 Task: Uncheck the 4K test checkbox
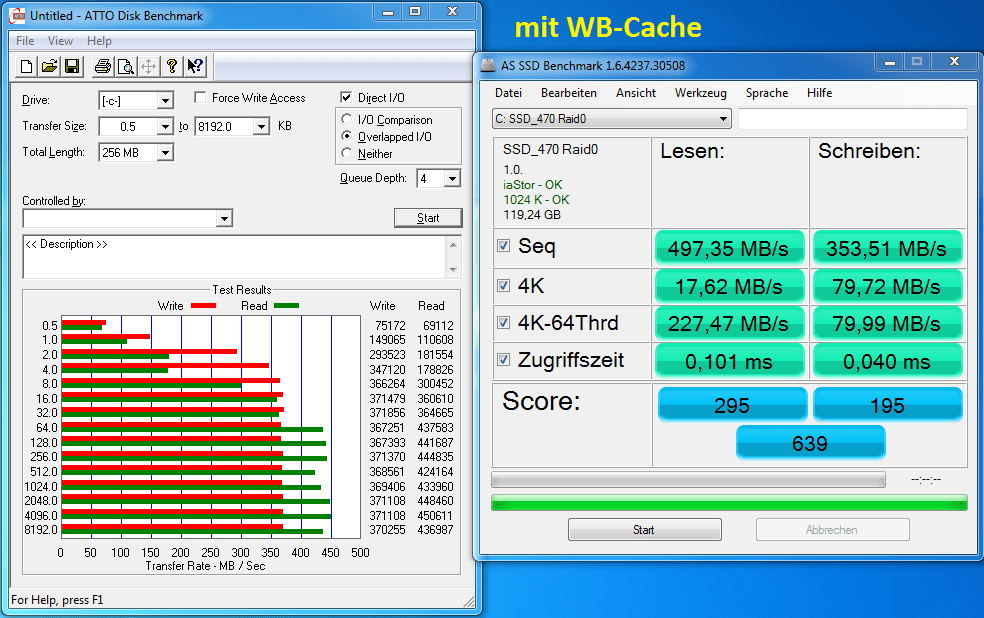[503, 285]
